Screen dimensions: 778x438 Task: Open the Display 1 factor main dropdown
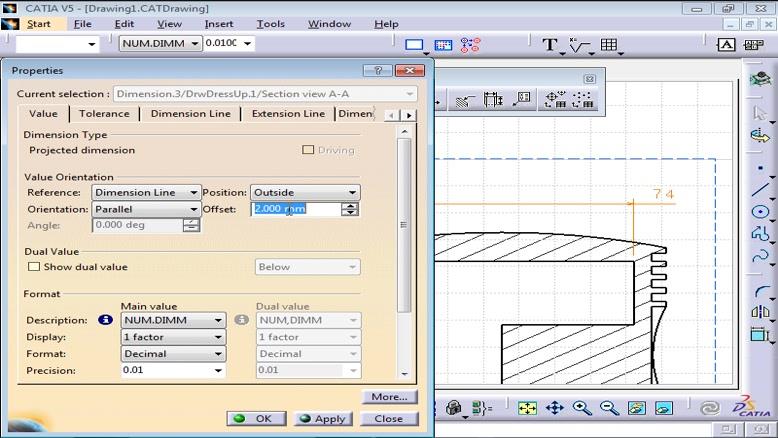pos(173,337)
